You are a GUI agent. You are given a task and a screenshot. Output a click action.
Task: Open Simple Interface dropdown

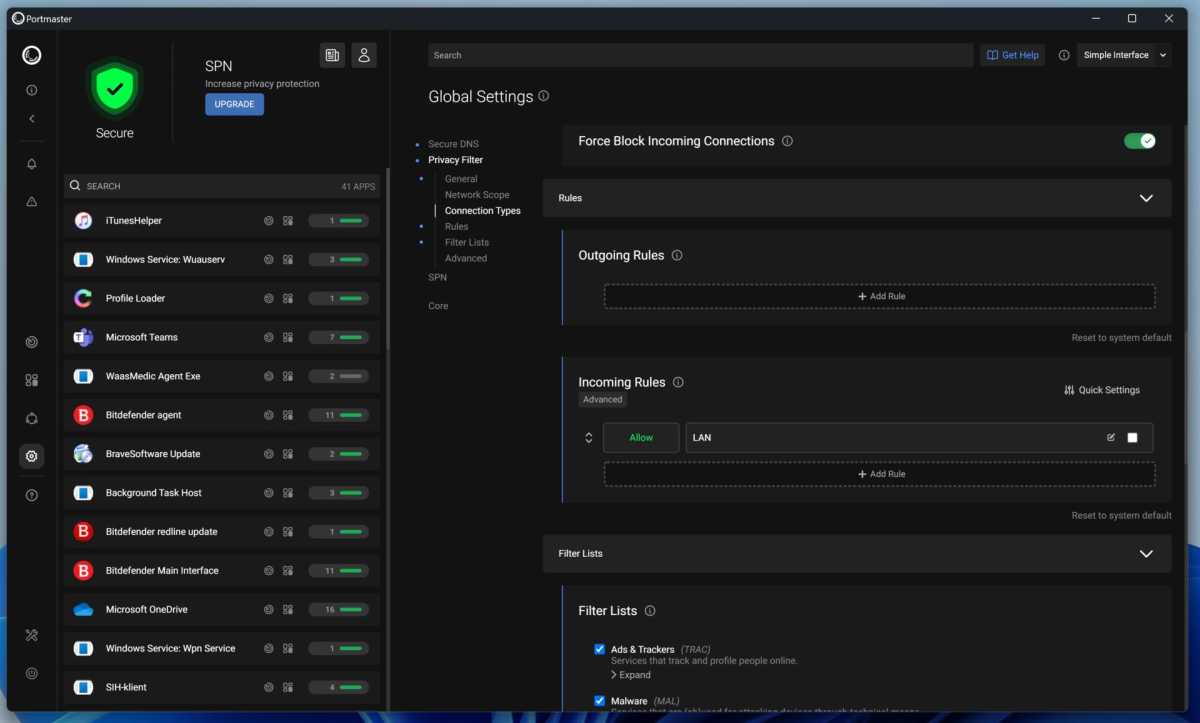pos(1124,55)
